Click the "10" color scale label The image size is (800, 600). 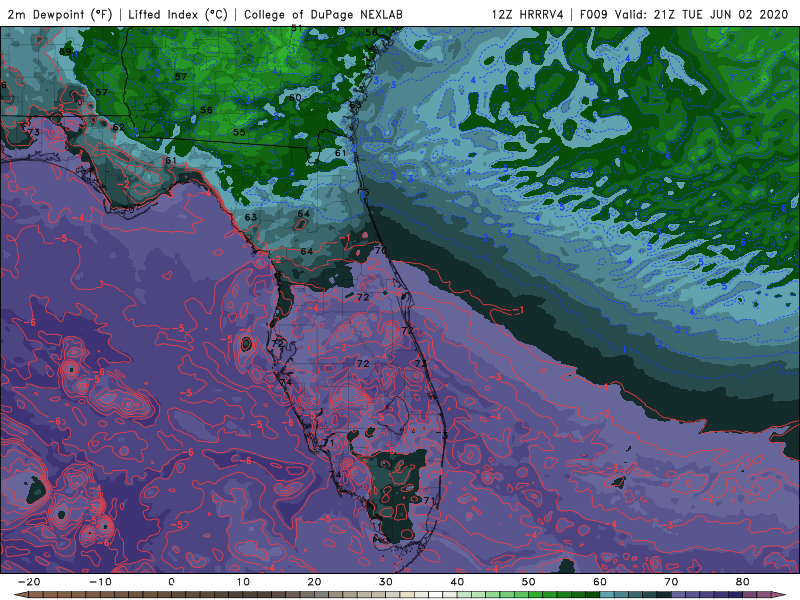243,582
